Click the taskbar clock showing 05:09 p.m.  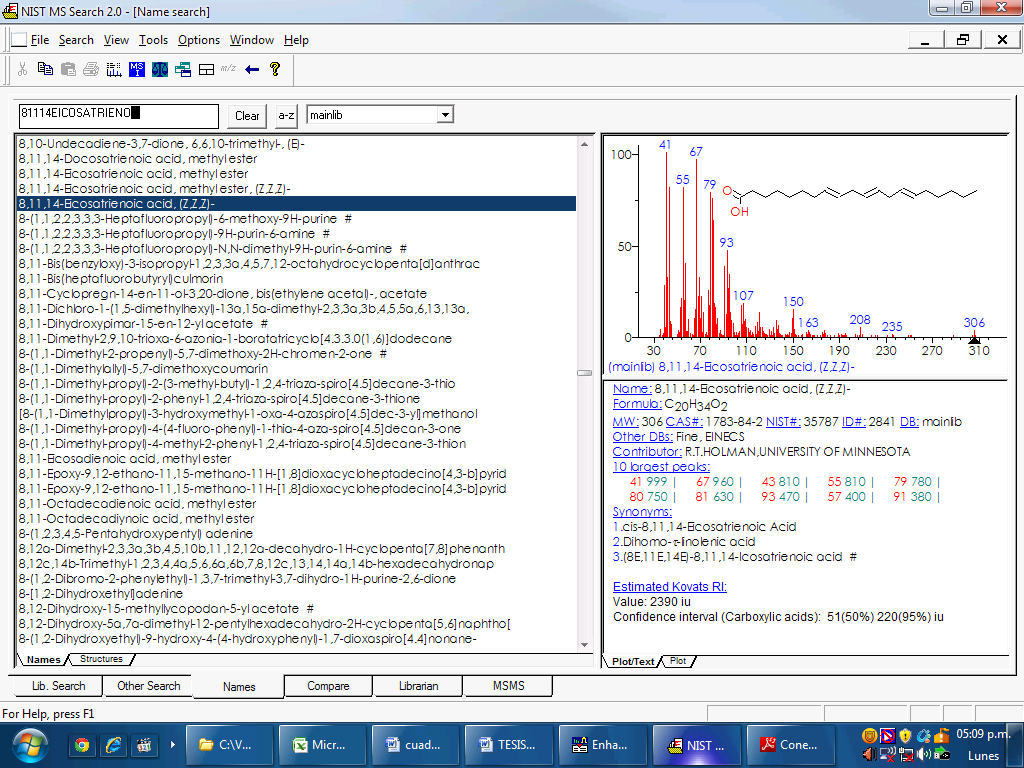pos(984,733)
